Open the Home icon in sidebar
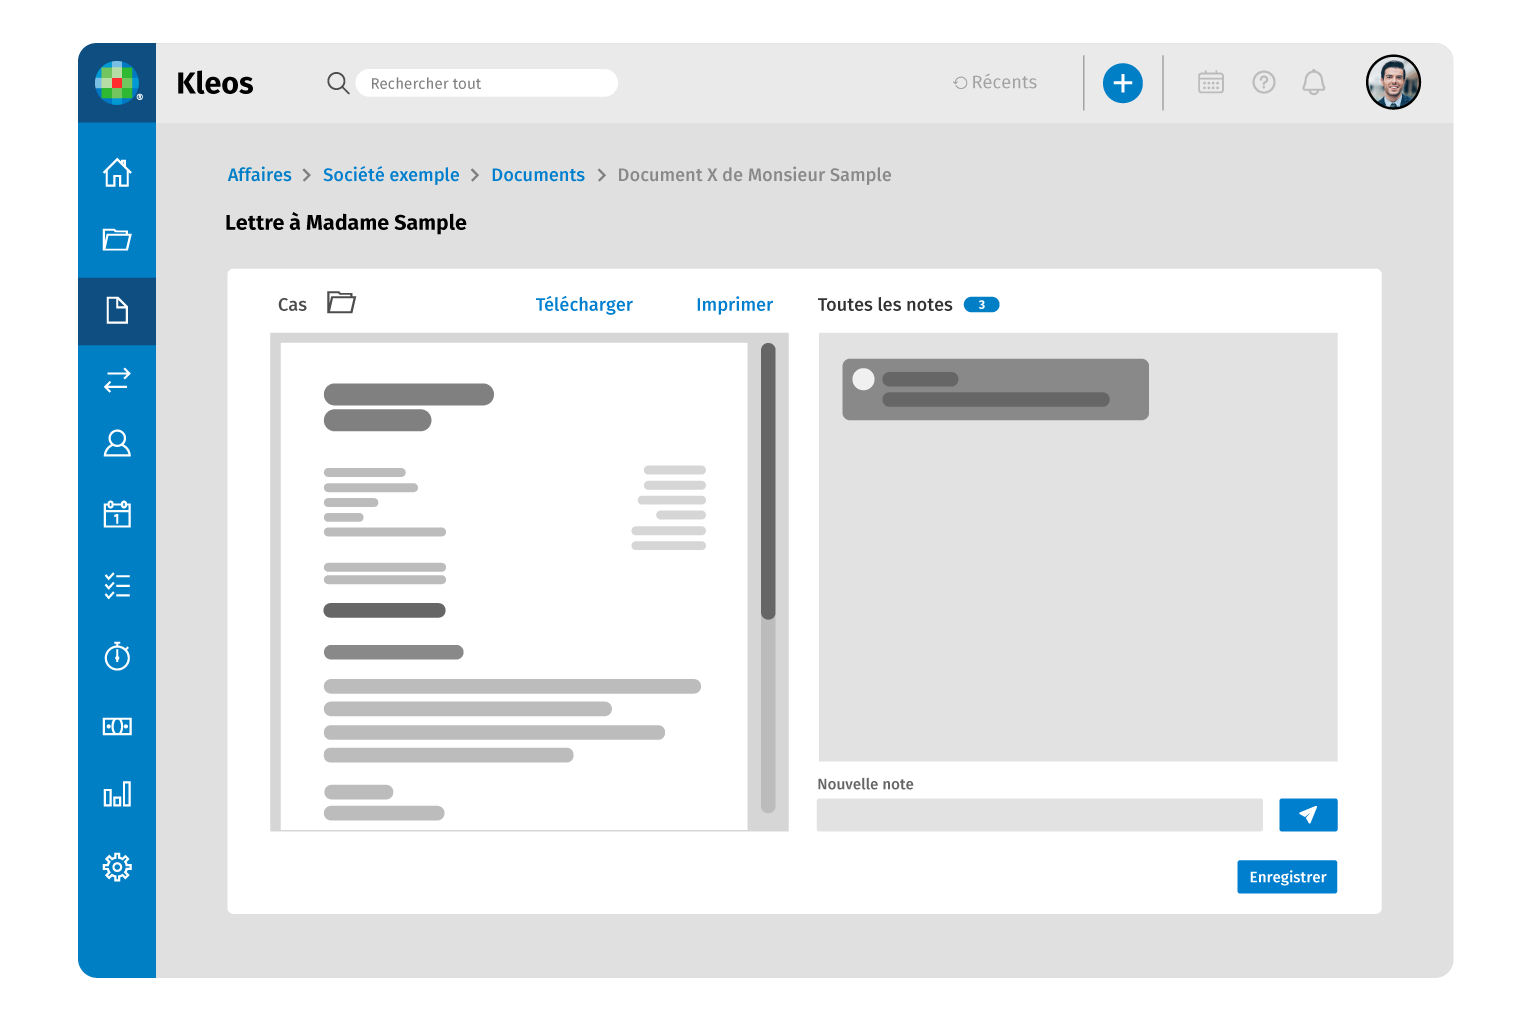1531x1021 pixels. click(117, 173)
